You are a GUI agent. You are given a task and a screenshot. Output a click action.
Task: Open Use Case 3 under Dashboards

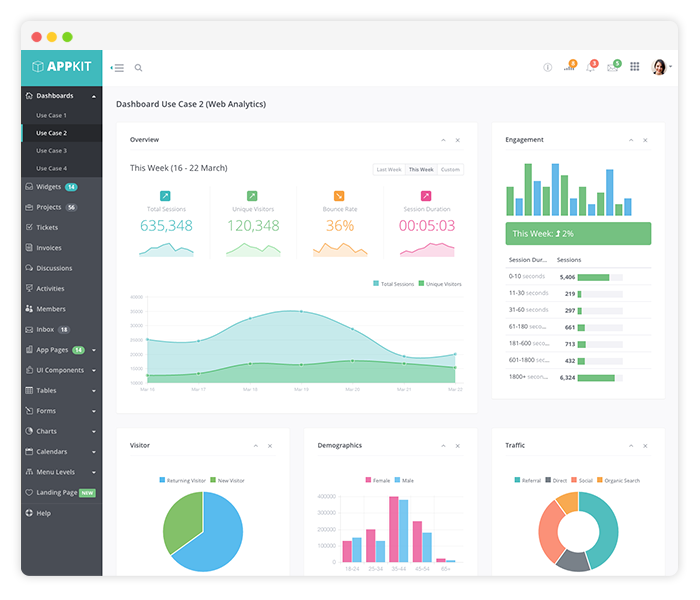pos(51,150)
